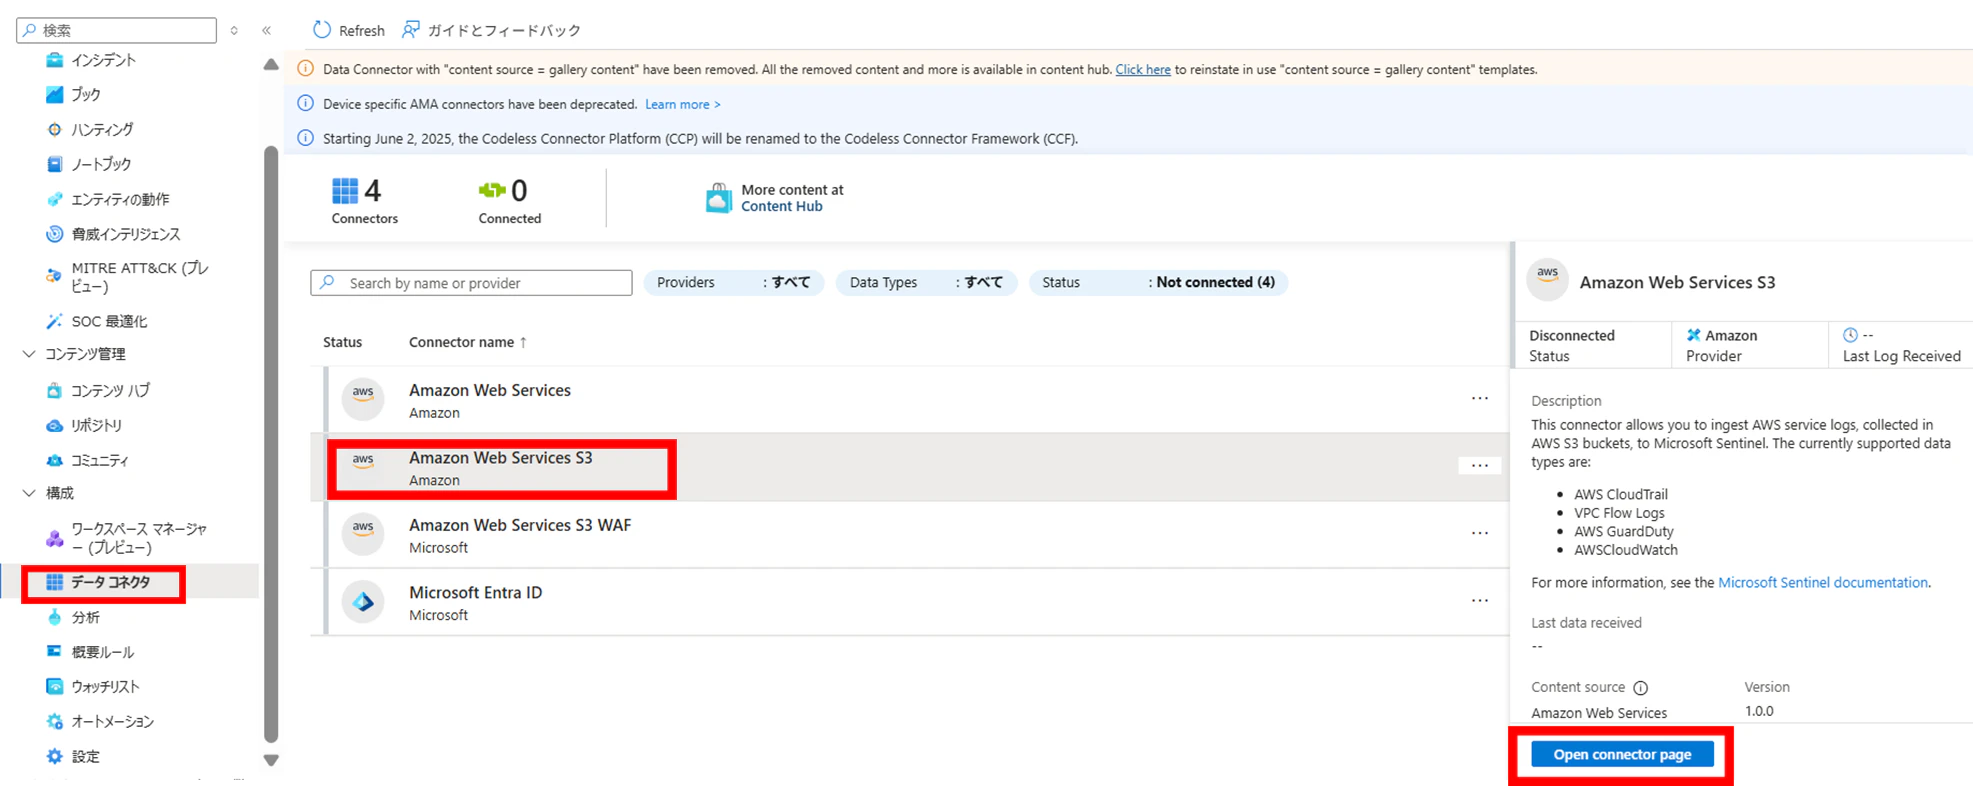Image resolution: width=1973 pixels, height=786 pixels.
Task: Click the 脅威インテリジェンス icon
Action: (54, 234)
